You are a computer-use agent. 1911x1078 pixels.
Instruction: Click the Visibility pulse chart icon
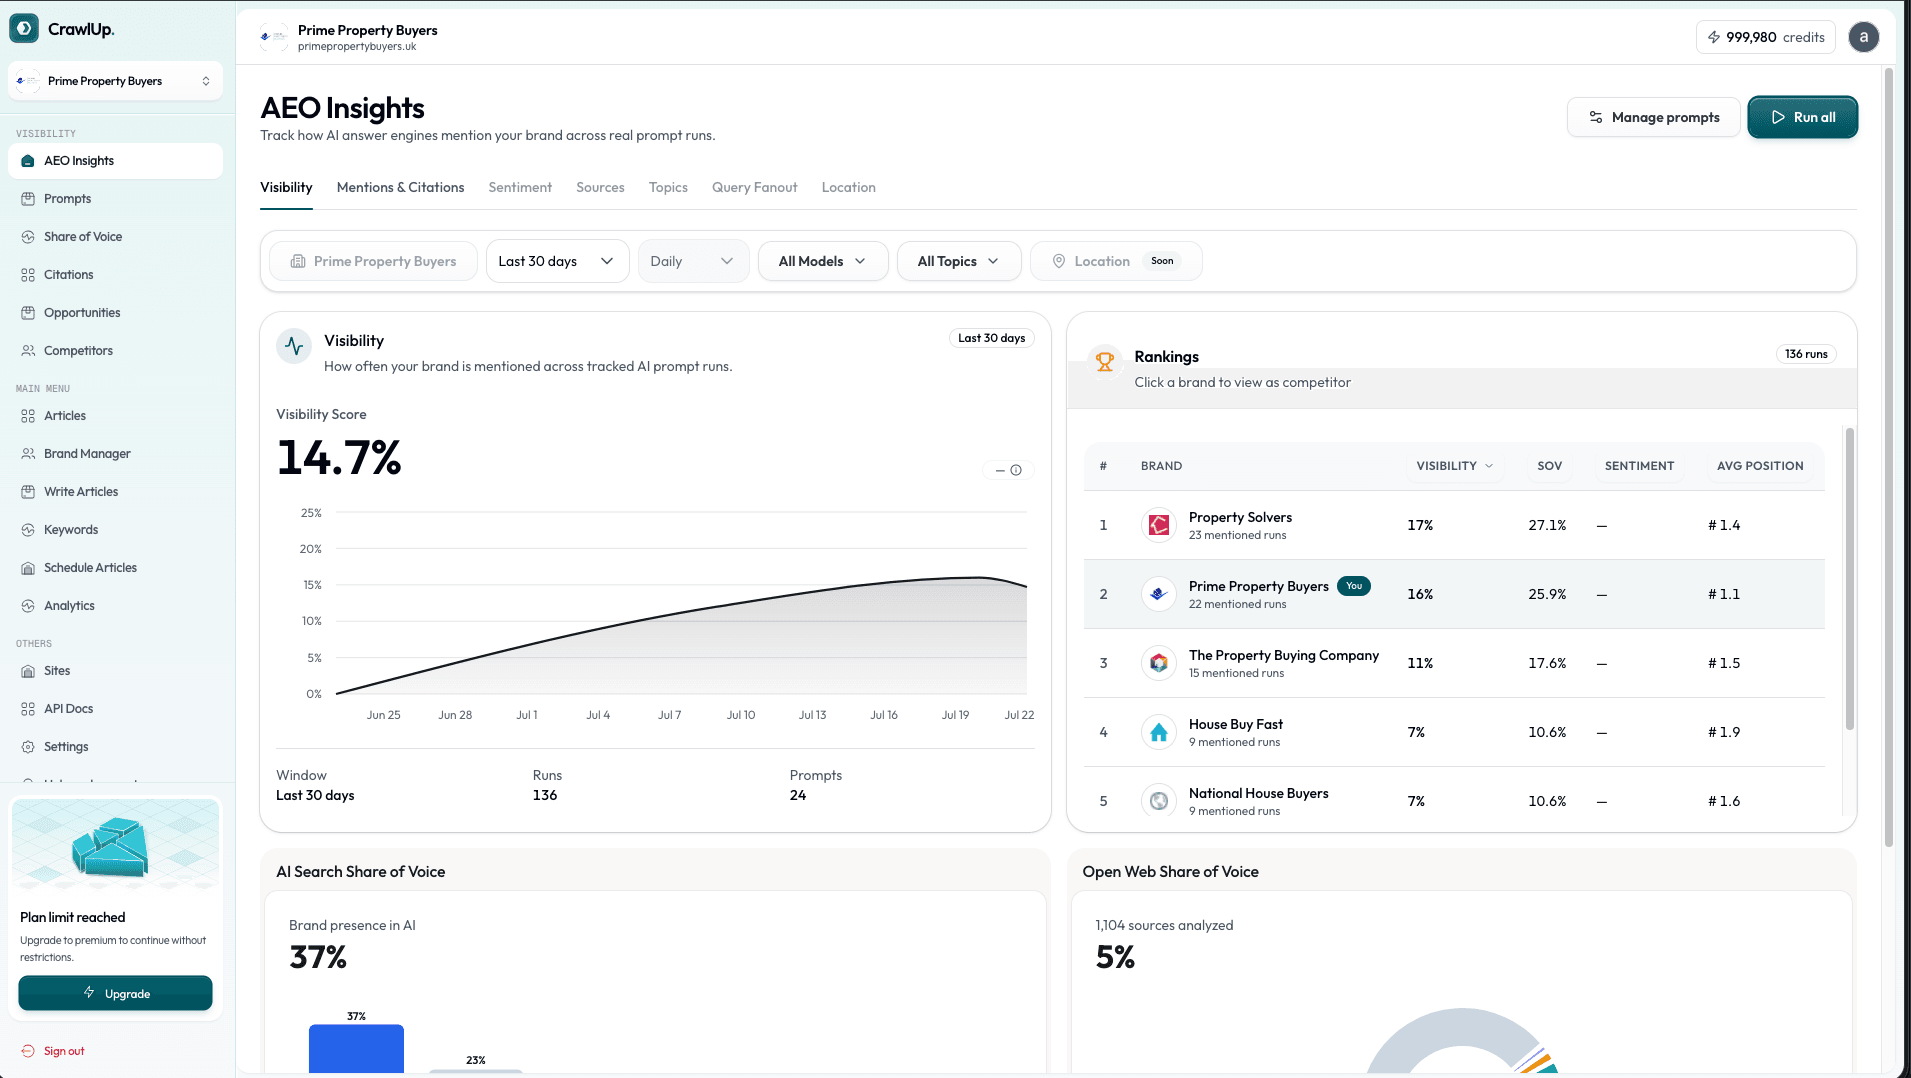click(x=294, y=346)
